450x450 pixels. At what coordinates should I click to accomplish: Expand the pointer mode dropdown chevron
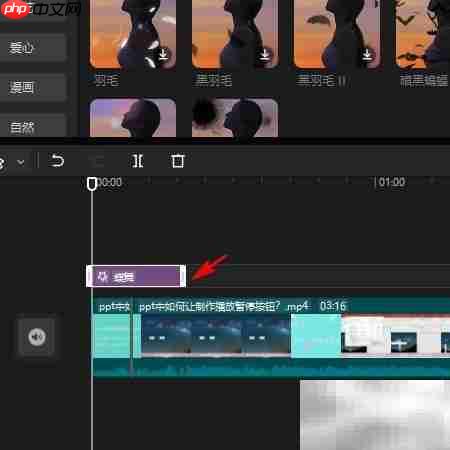[21, 162]
